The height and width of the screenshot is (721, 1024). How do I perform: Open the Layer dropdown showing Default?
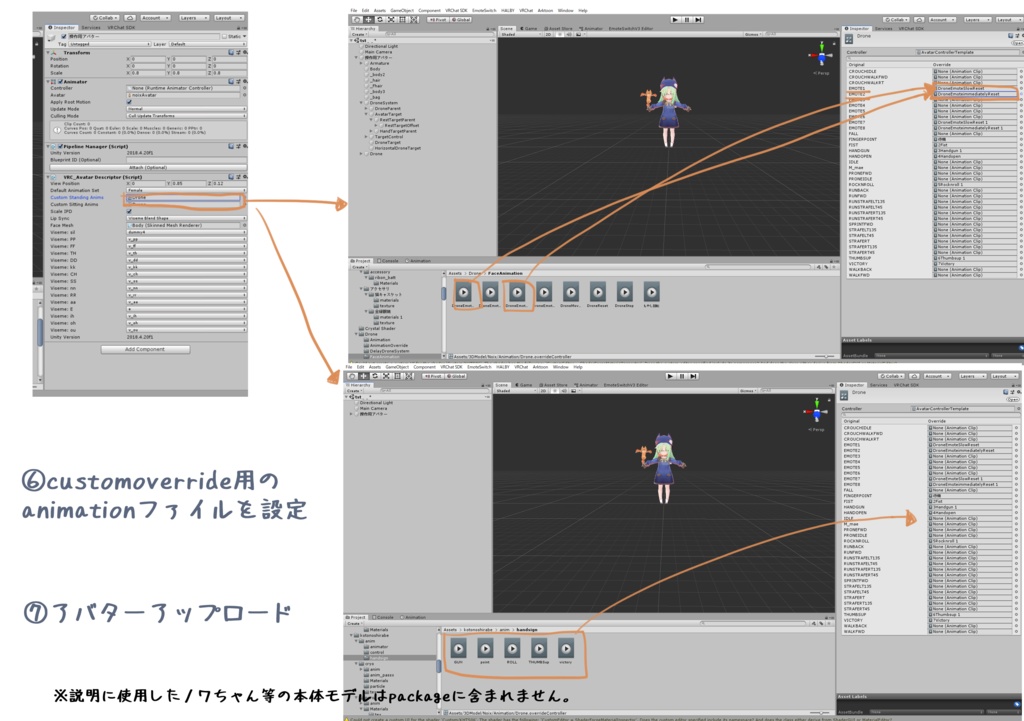tap(207, 44)
